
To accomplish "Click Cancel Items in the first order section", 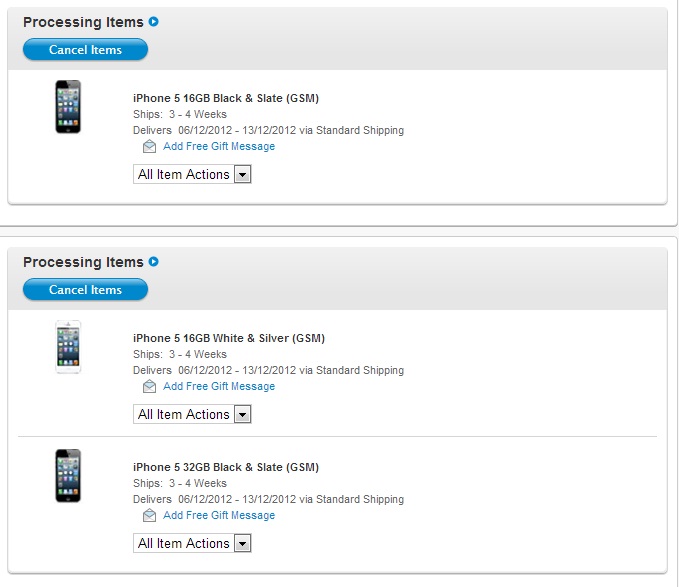I will (x=85, y=49).
